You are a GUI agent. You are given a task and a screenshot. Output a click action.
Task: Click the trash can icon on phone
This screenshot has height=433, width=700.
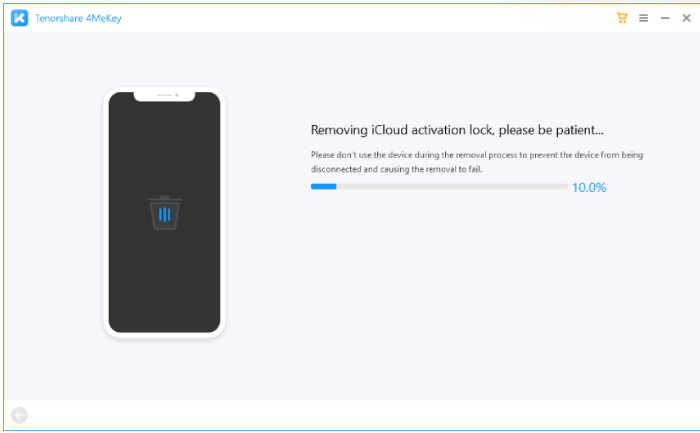(165, 213)
